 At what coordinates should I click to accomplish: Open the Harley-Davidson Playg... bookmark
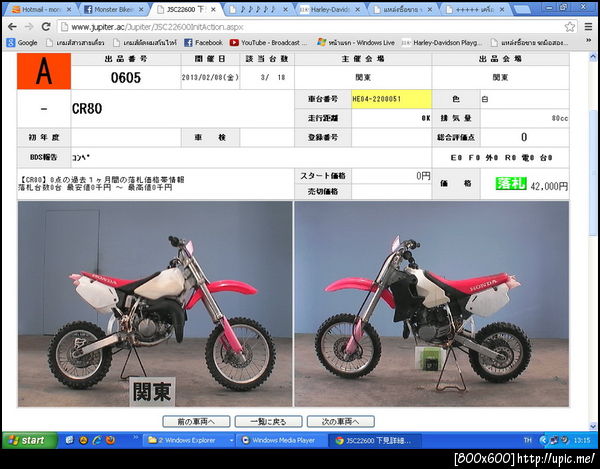point(442,42)
